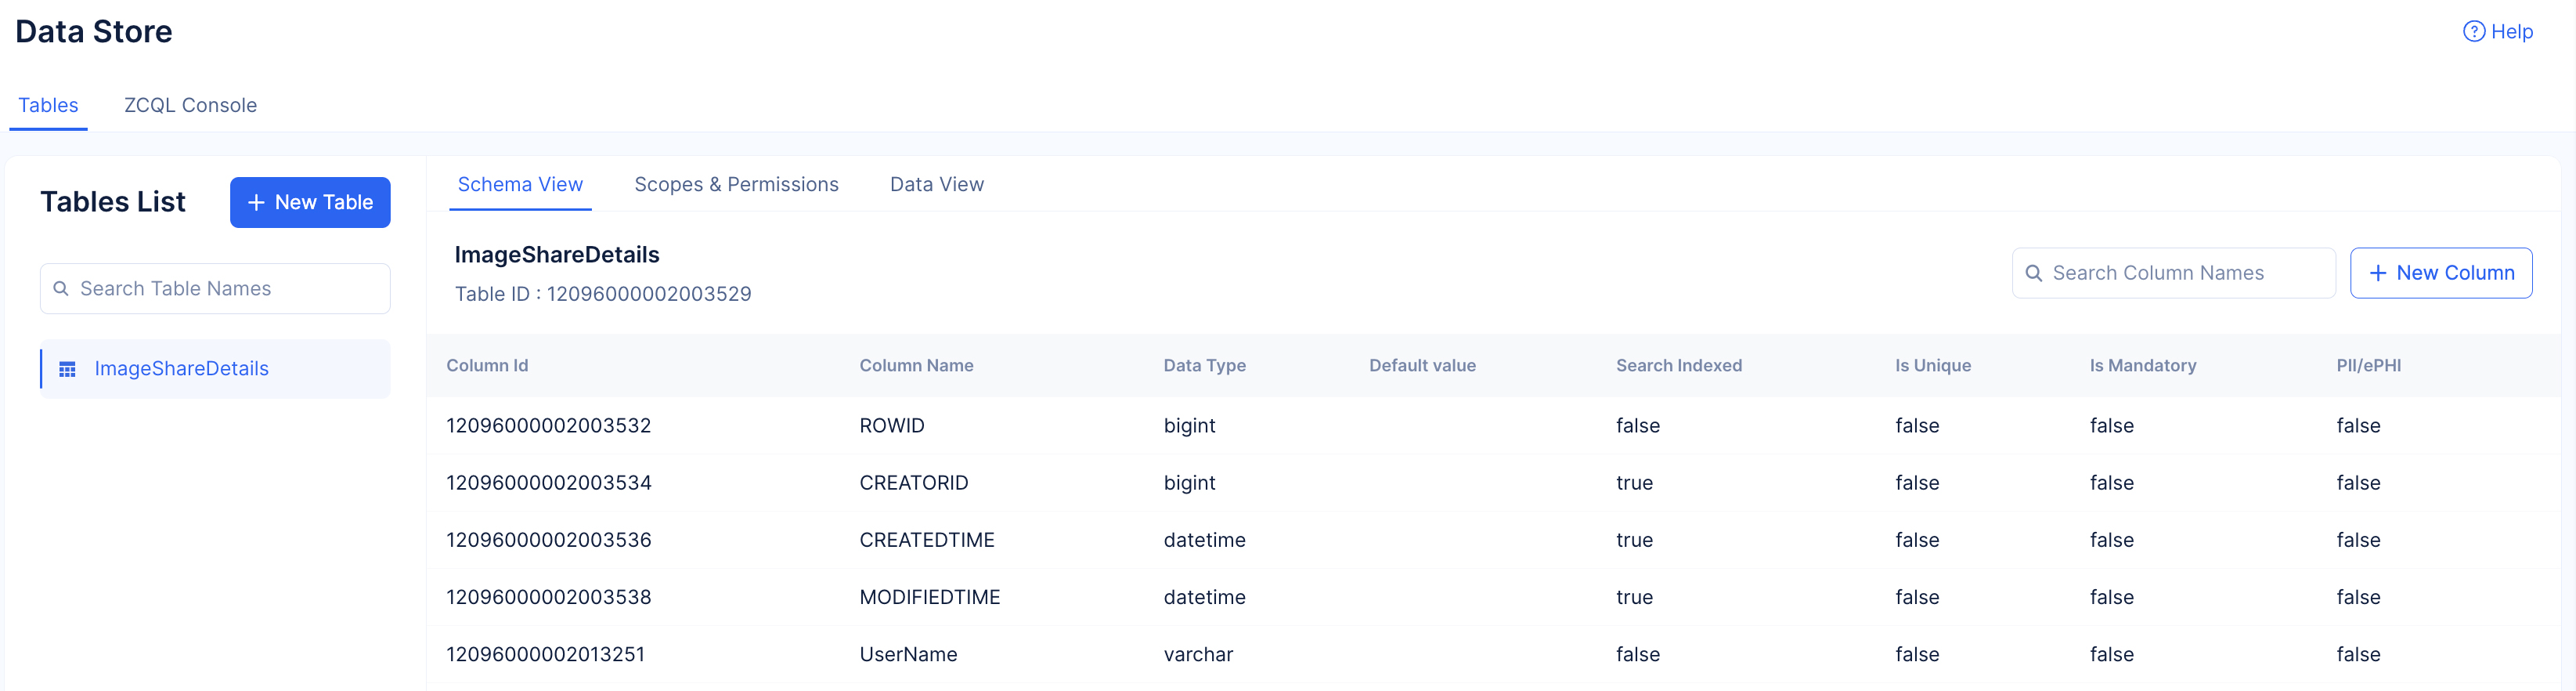Select ImageShareDetails in the Tables List
Viewport: 2576px width, 691px height.
coord(181,369)
